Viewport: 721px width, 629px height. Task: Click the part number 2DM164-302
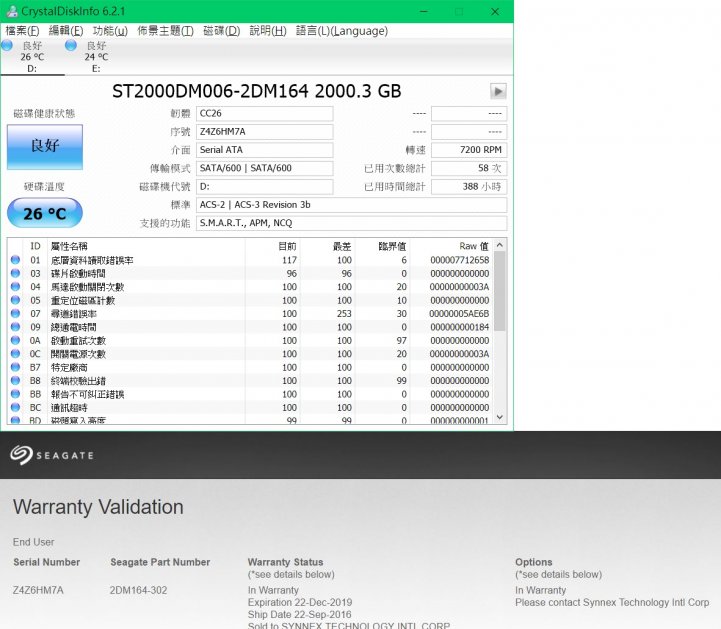(138, 590)
